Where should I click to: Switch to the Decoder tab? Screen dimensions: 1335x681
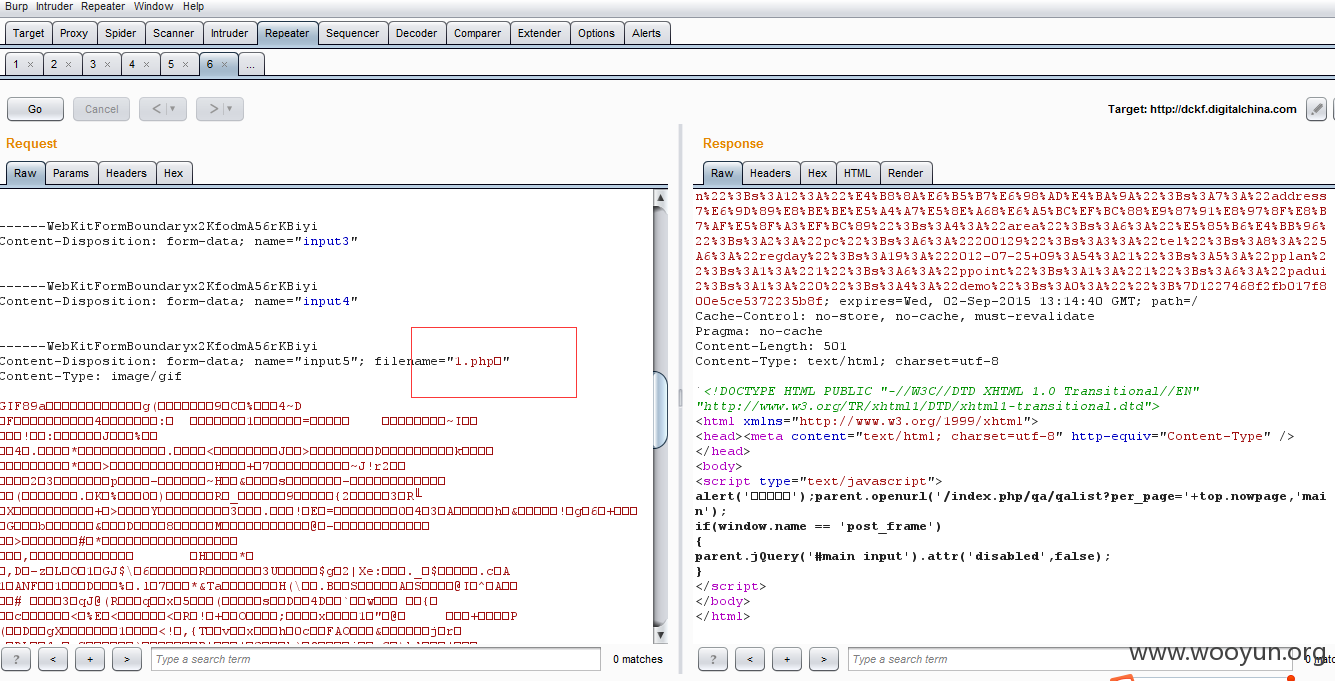(x=416, y=33)
